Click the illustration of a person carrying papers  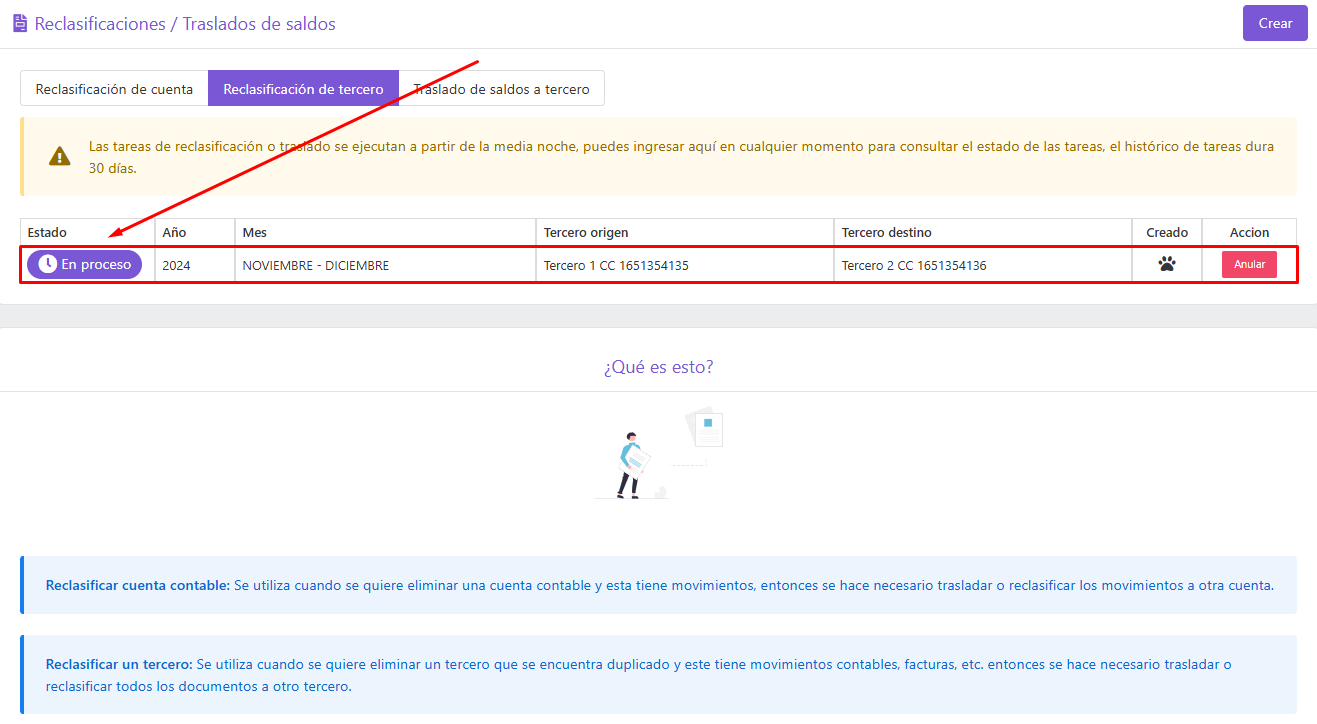click(658, 453)
